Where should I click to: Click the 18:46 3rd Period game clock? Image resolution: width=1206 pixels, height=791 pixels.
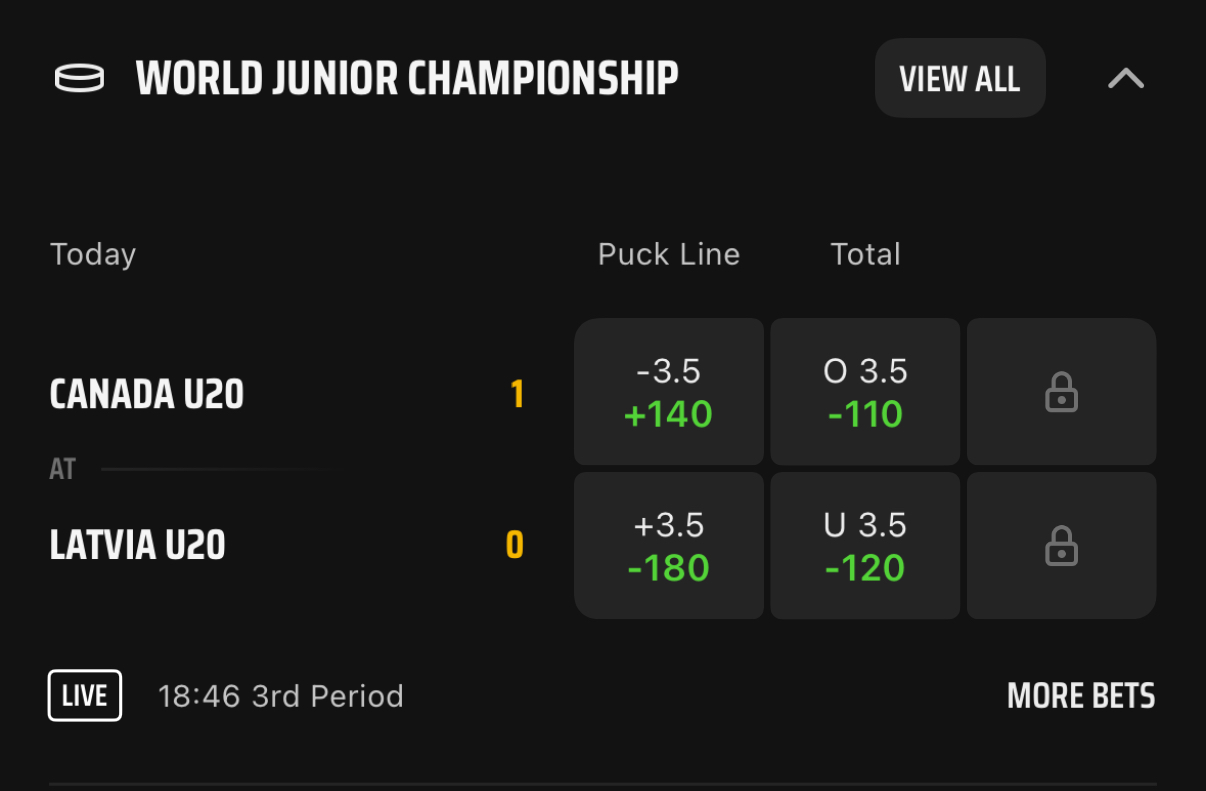pyautogui.click(x=281, y=696)
